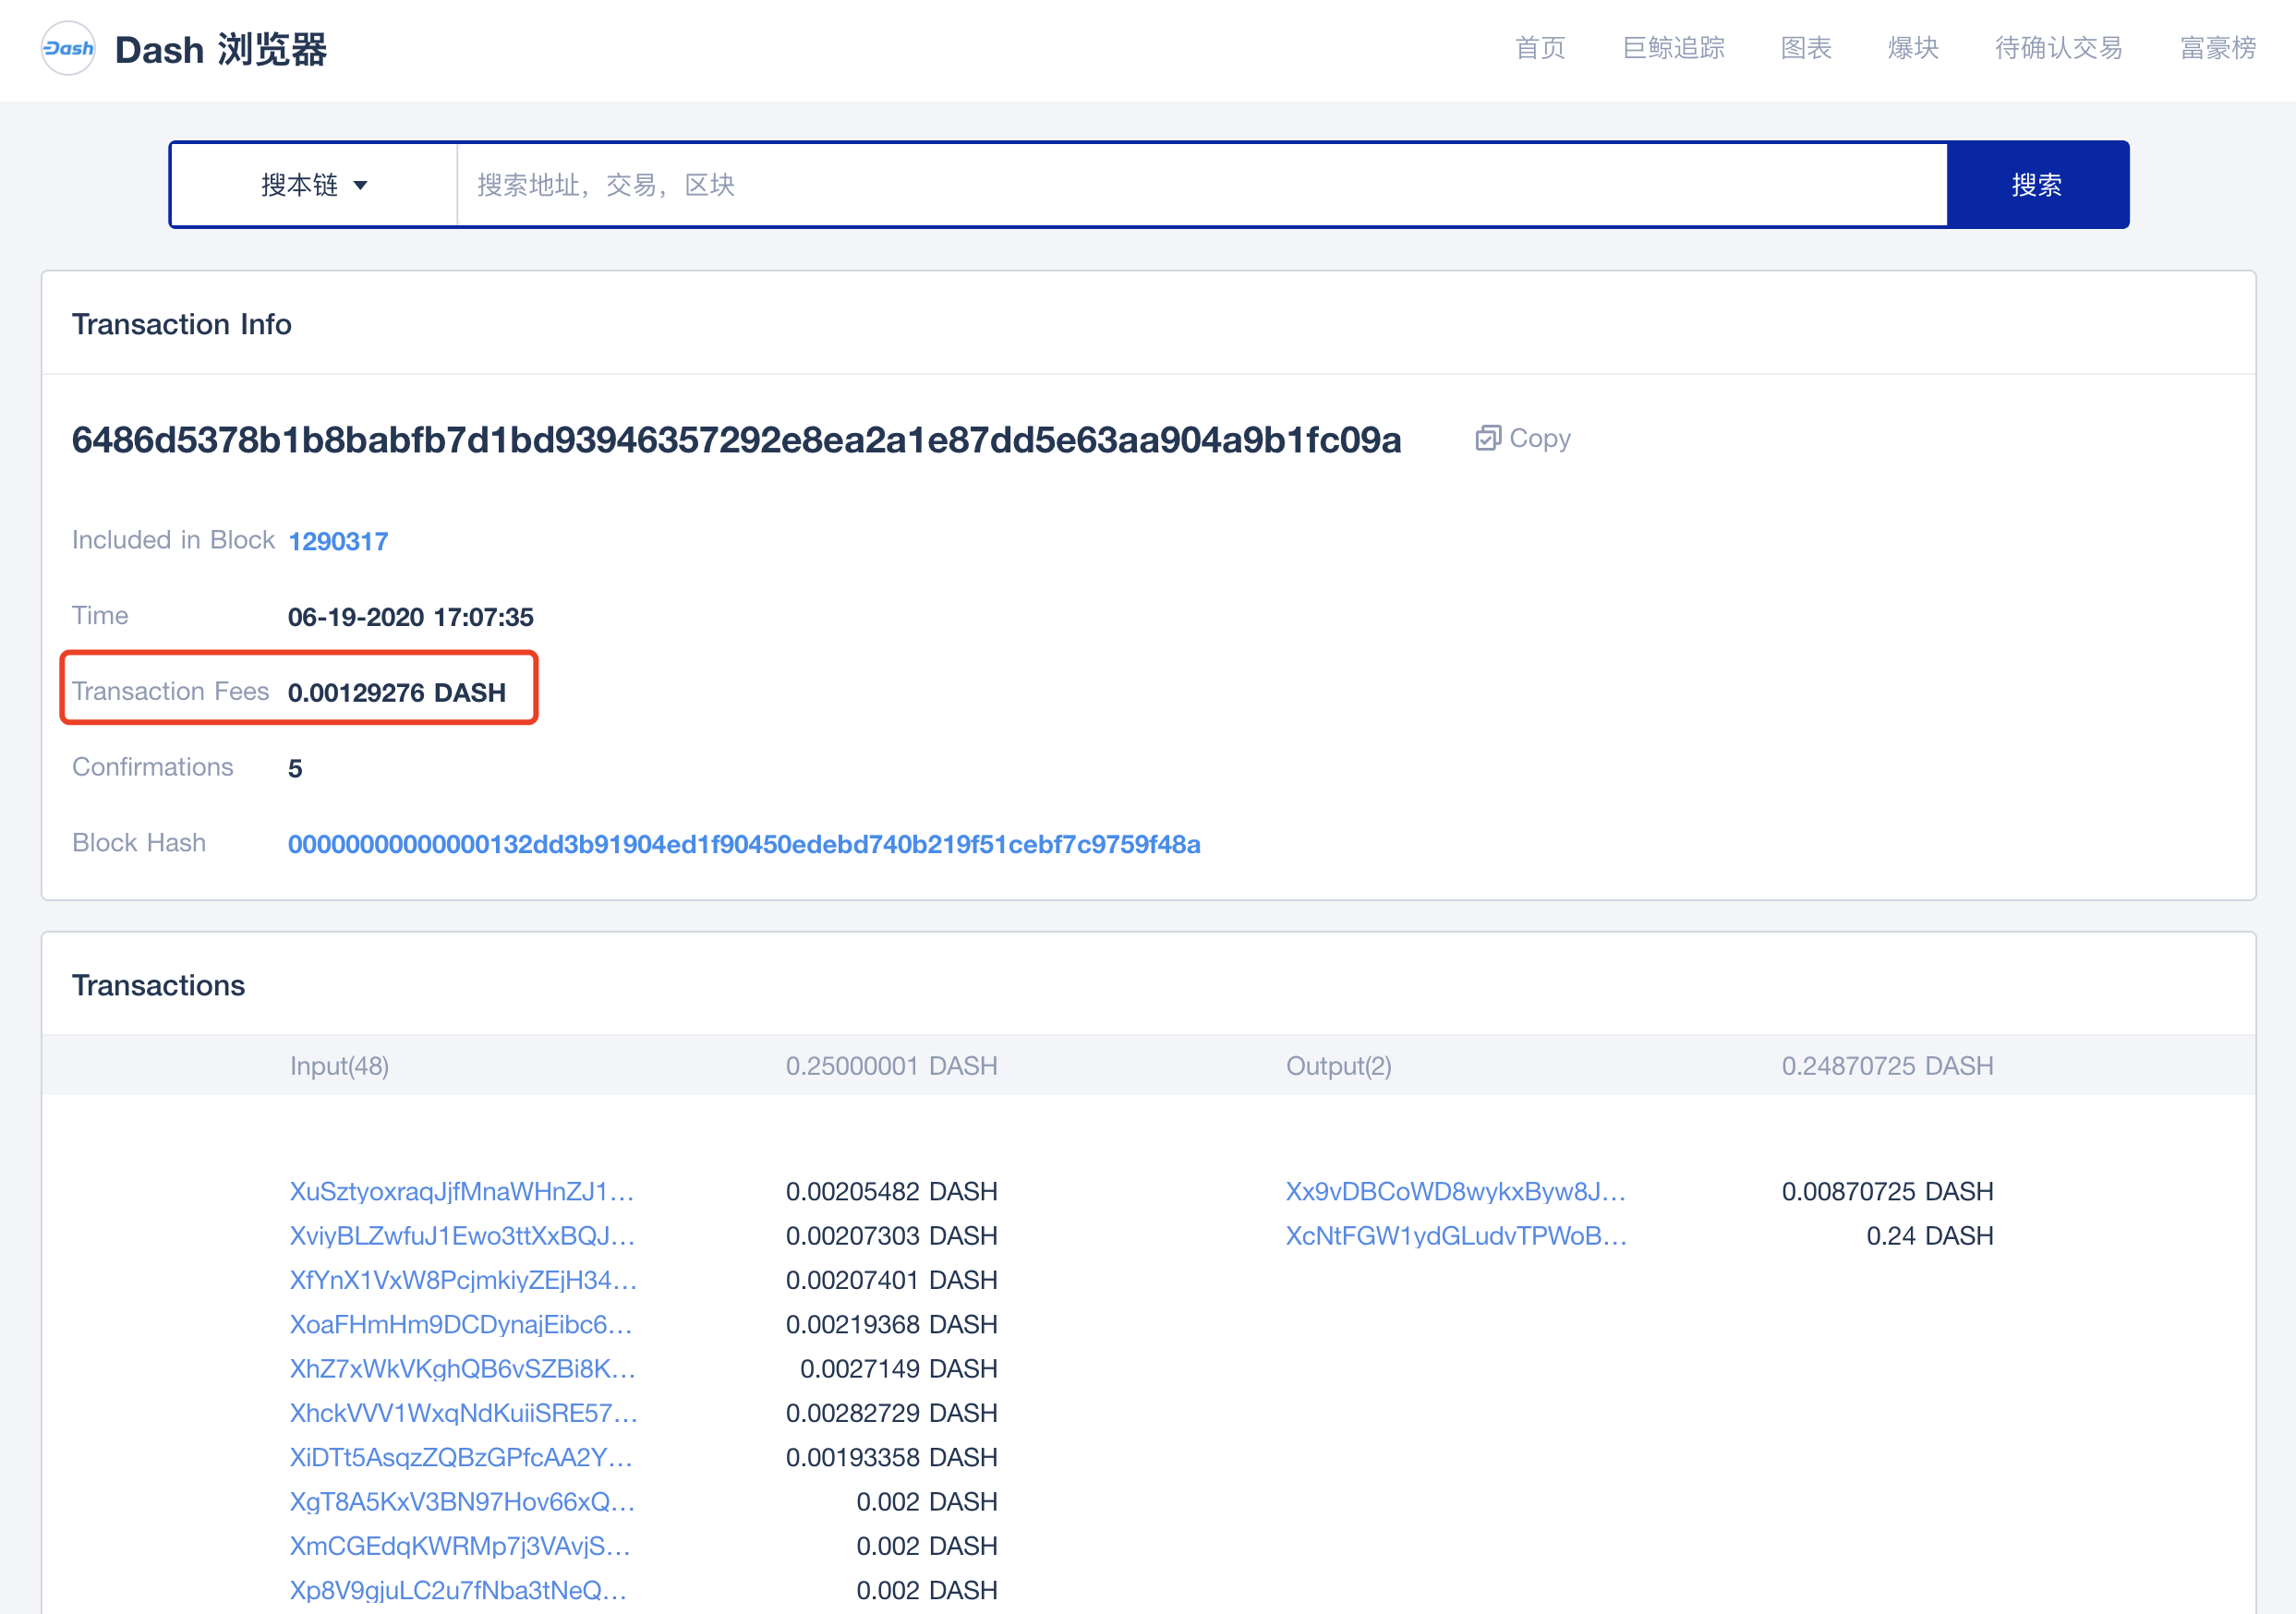Open the 待确认交易 pending transactions menu
This screenshot has width=2296, height=1614.
point(2058,48)
